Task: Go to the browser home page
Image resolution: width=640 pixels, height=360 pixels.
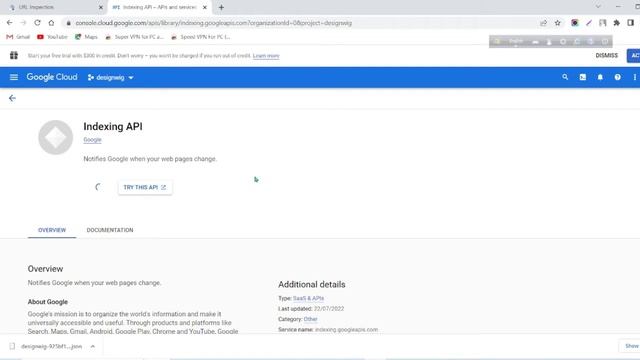Action: coord(51,23)
